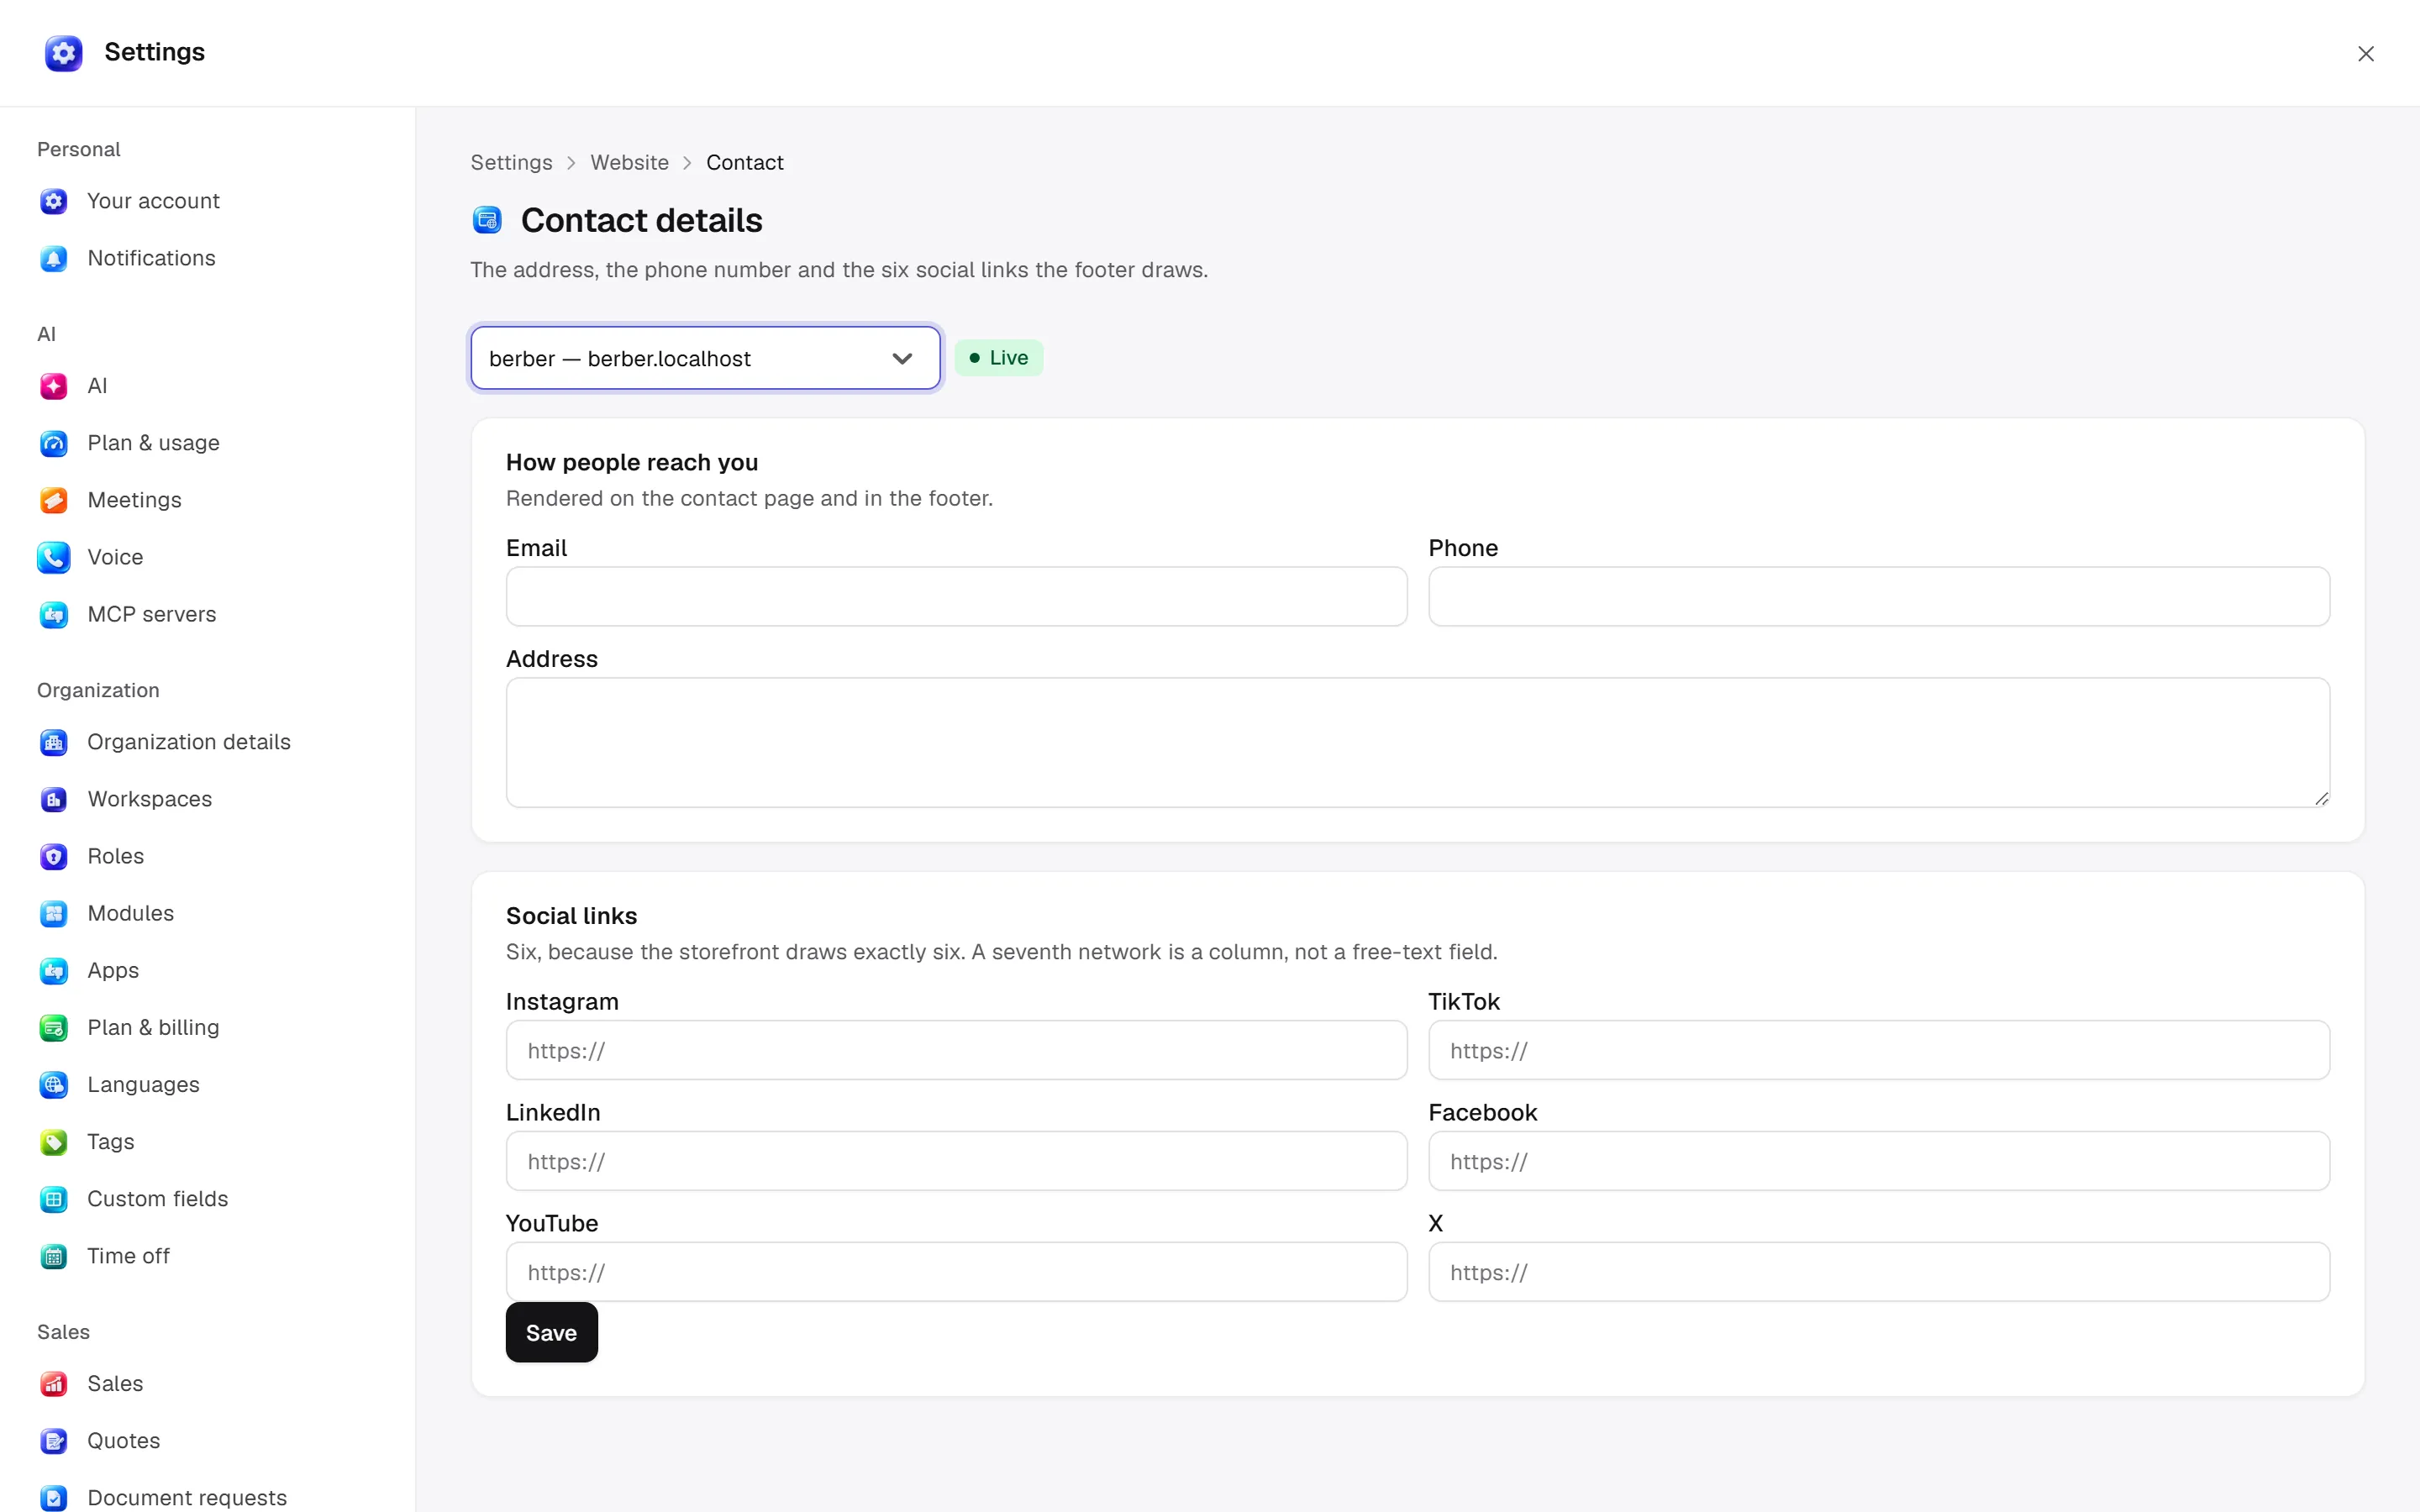Click the YouTube URL field
2420x1512 pixels.
(x=956, y=1272)
